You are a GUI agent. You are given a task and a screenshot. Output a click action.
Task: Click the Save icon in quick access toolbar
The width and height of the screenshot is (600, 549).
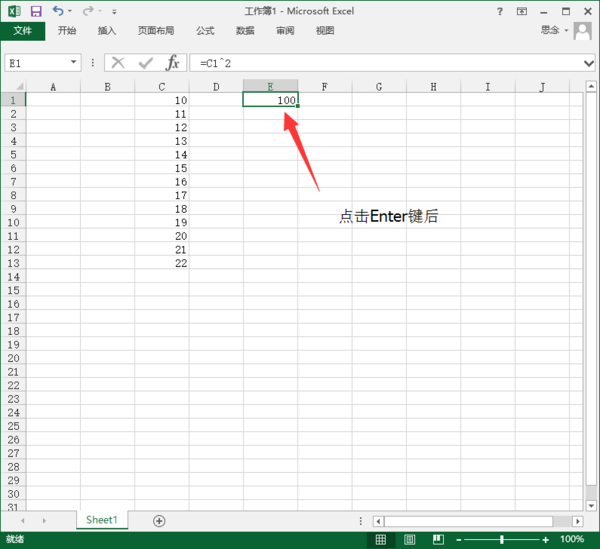click(x=36, y=11)
